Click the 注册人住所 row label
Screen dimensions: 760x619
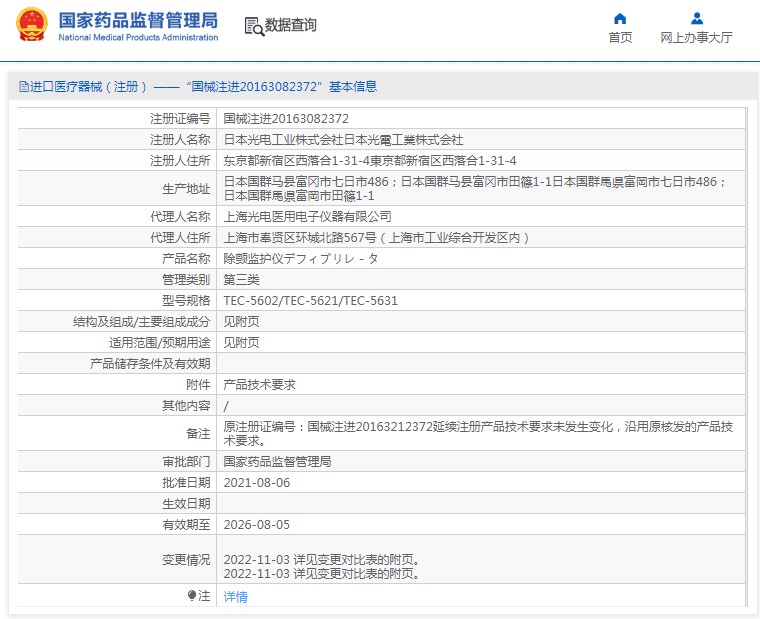pos(180,160)
